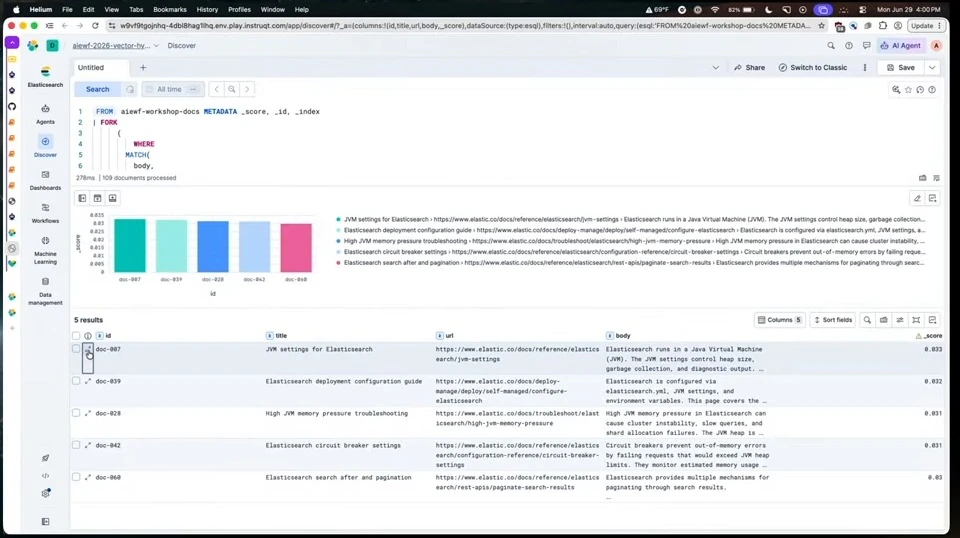Expand the doc-028 row details
Screen dimensions: 960x538
tap(88, 413)
